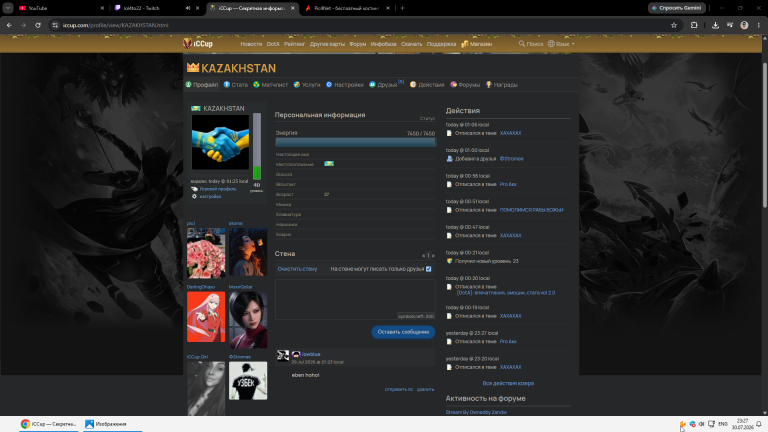Click the friend-added icon beside @Stromae action
The image size is (768, 432).
449,159
